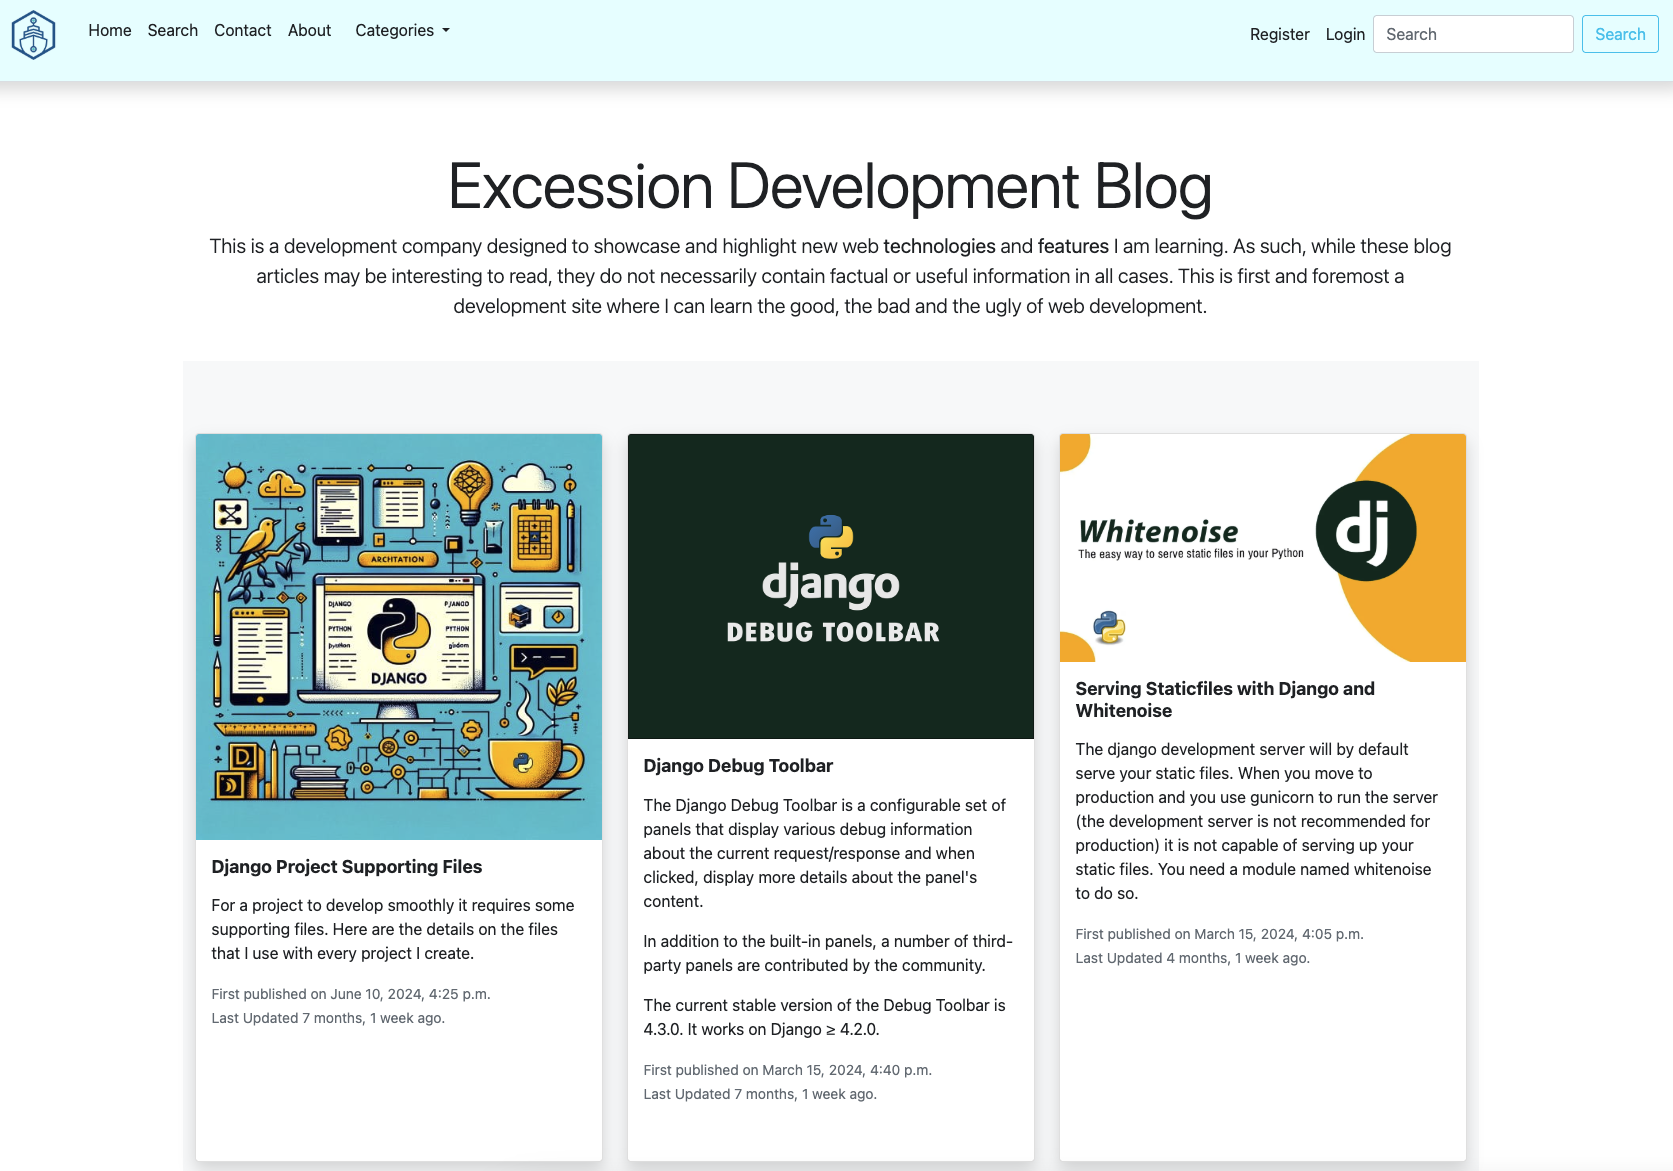
Task: Click 'First published on June 10, 2024' text
Action: click(351, 994)
